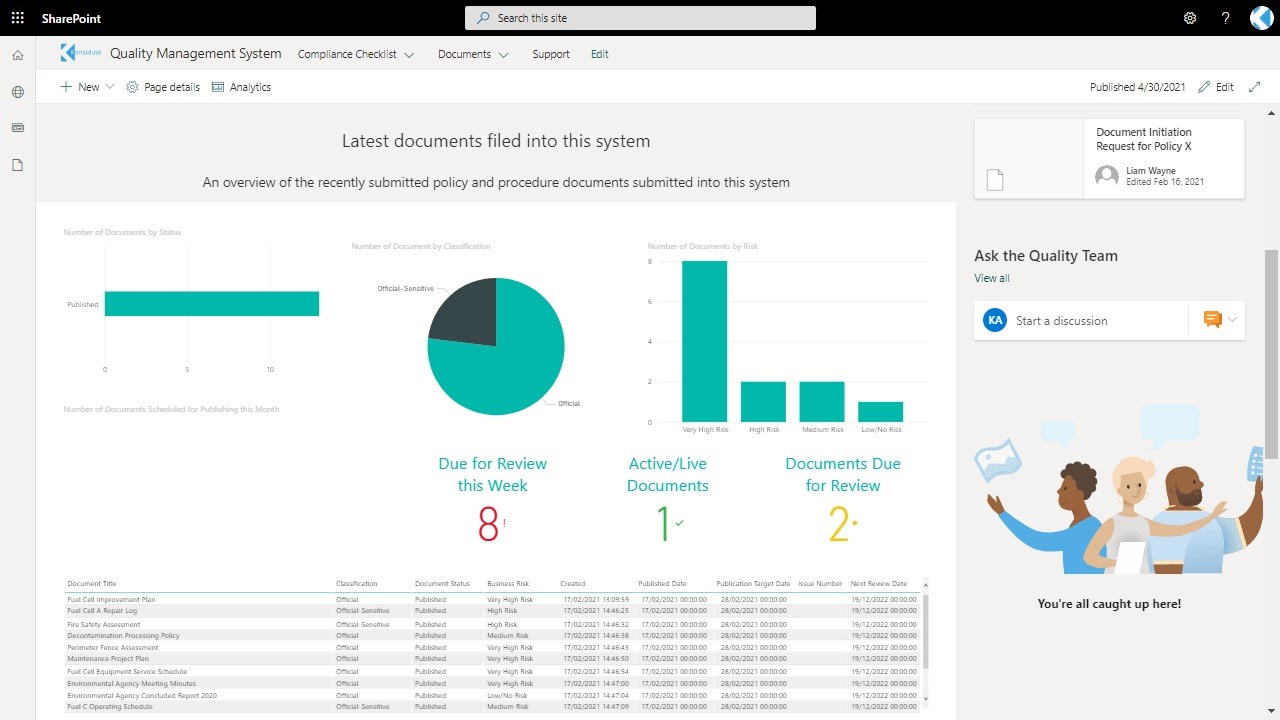
Task: Click the Analytics chart icon
Action: pyautogui.click(x=218, y=87)
